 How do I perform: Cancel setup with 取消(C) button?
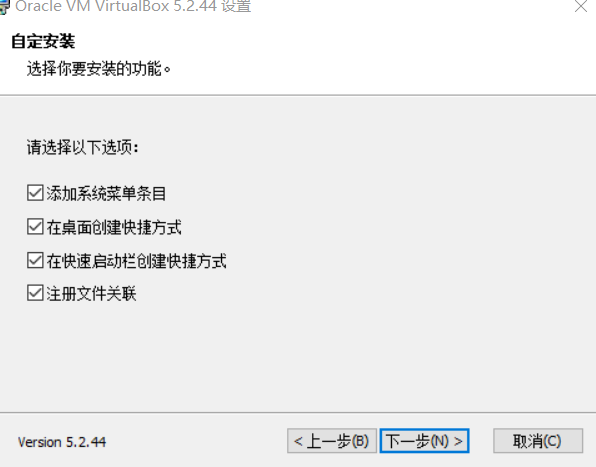(x=538, y=441)
